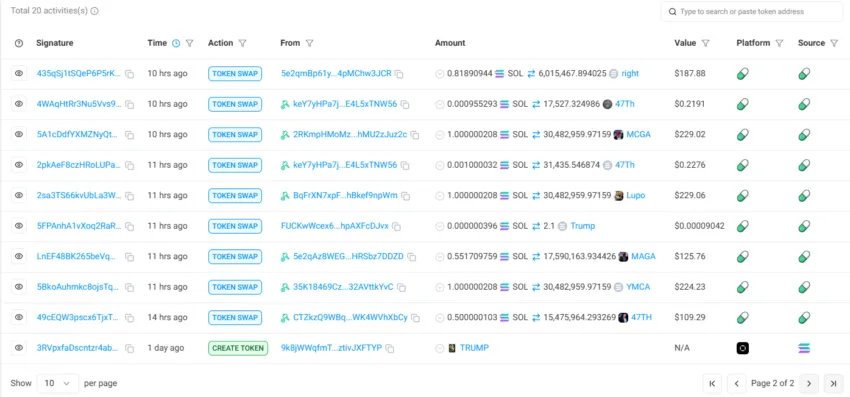Open the Value column filter dropdown

tap(705, 43)
